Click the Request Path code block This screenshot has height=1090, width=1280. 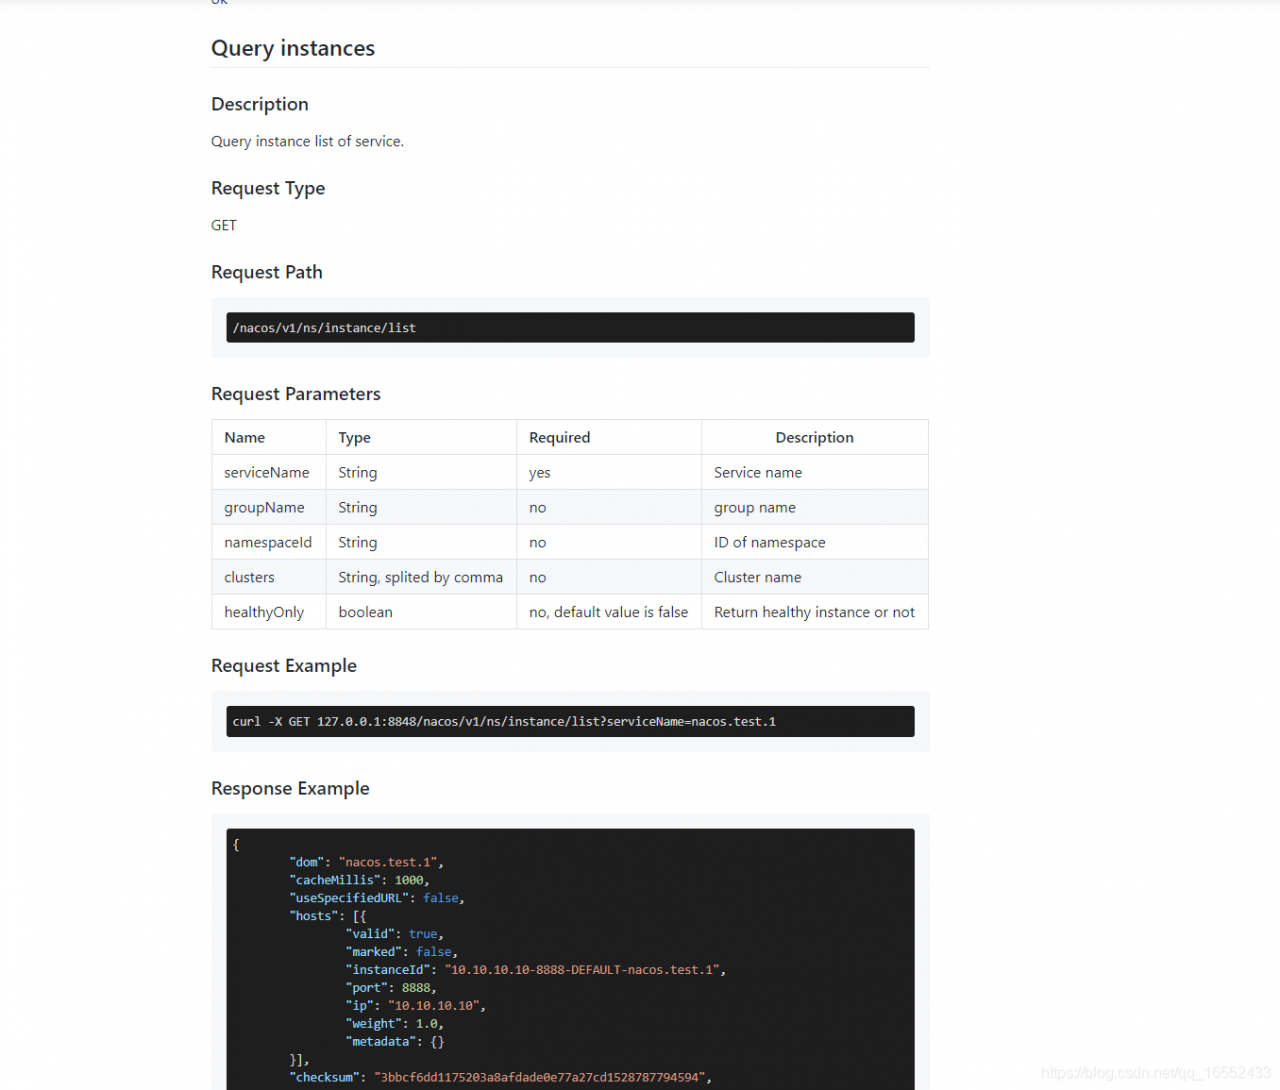point(569,328)
